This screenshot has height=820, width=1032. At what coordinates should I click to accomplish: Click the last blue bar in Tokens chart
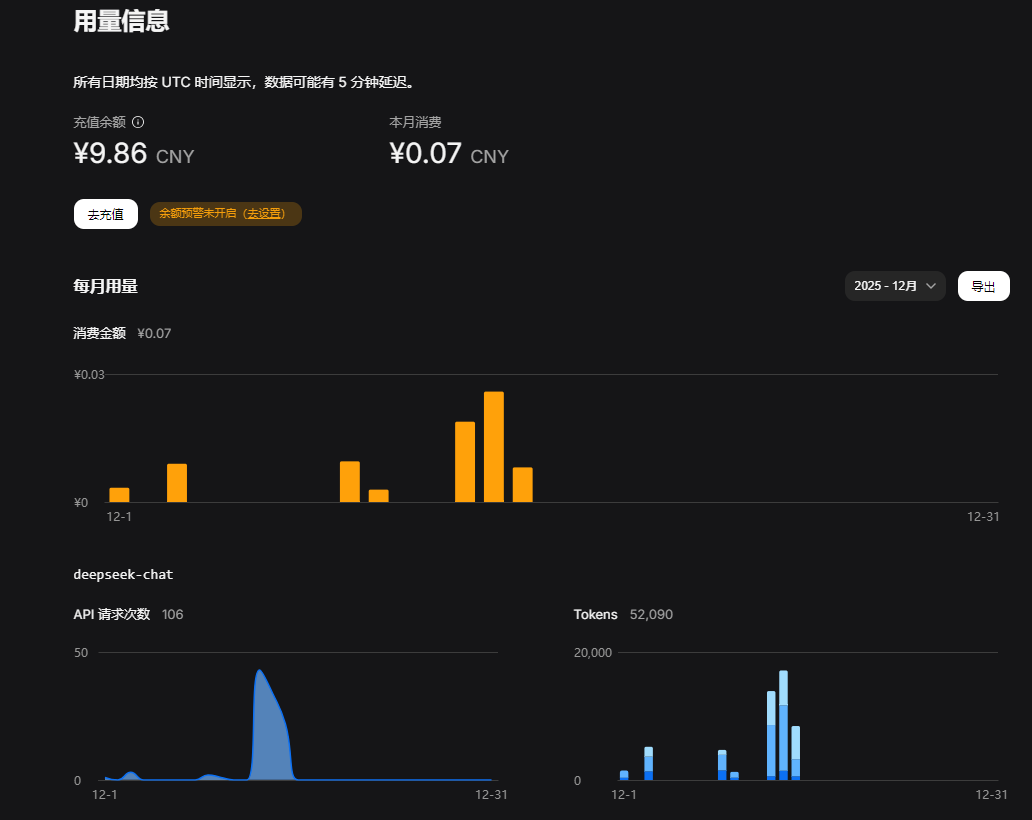[795, 753]
